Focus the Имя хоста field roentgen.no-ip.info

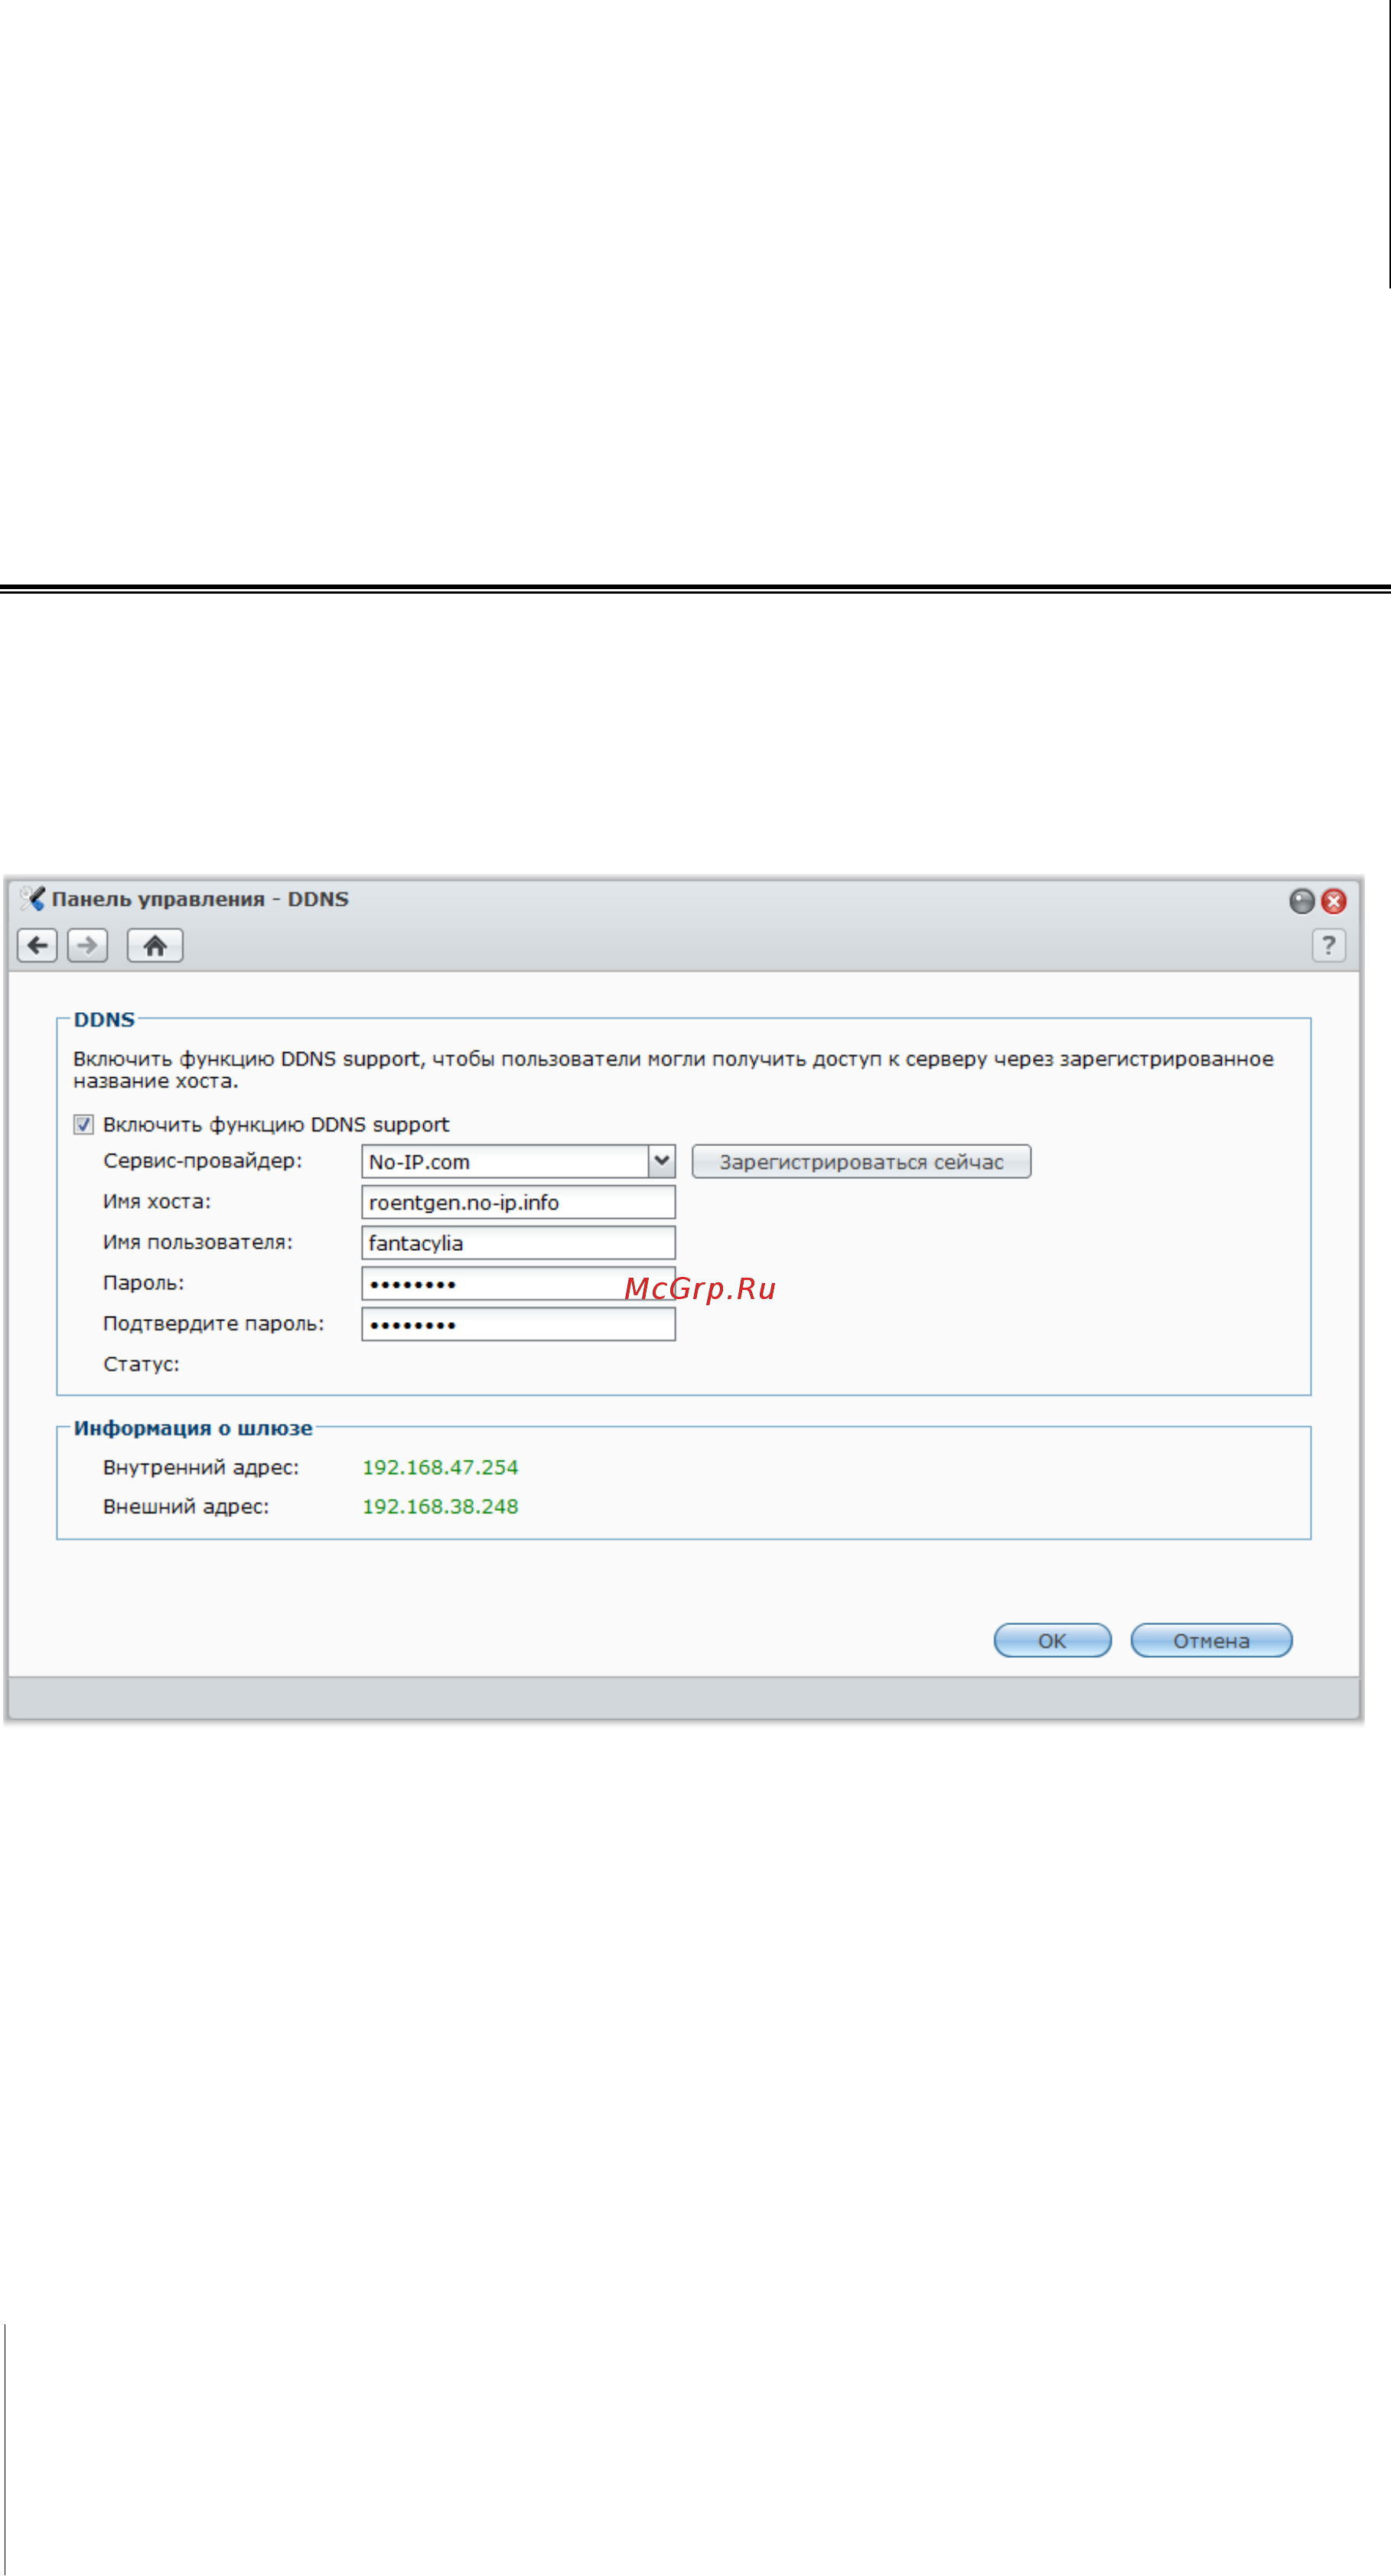pos(518,1202)
